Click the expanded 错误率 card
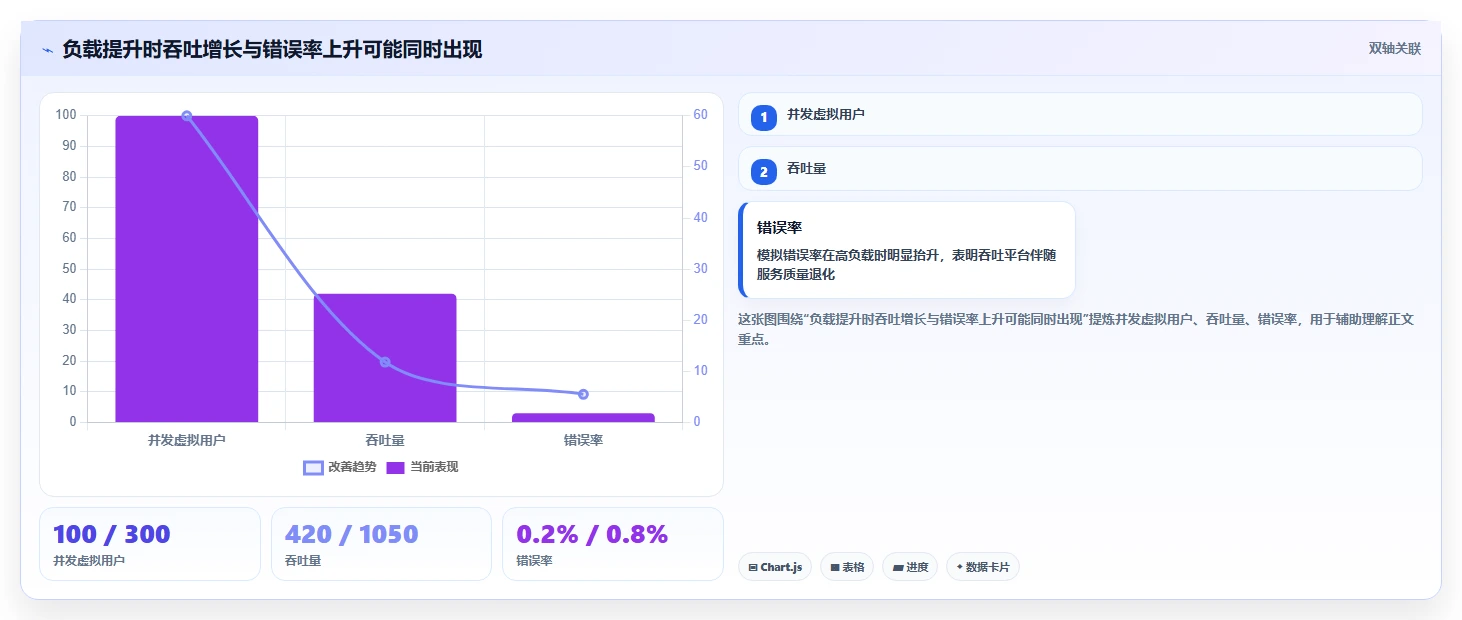The width and height of the screenshot is (1462, 620). (907, 250)
